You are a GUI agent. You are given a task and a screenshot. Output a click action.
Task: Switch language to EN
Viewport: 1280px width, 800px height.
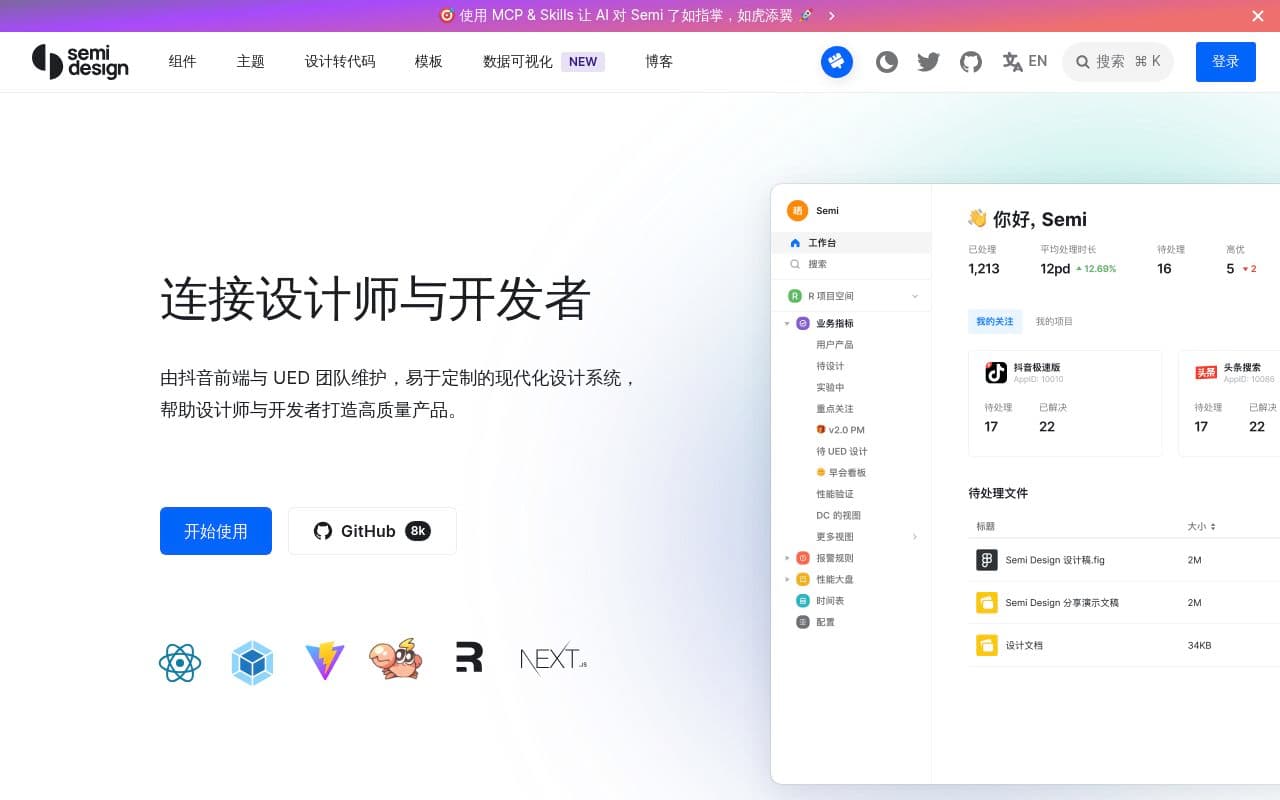(x=1025, y=62)
